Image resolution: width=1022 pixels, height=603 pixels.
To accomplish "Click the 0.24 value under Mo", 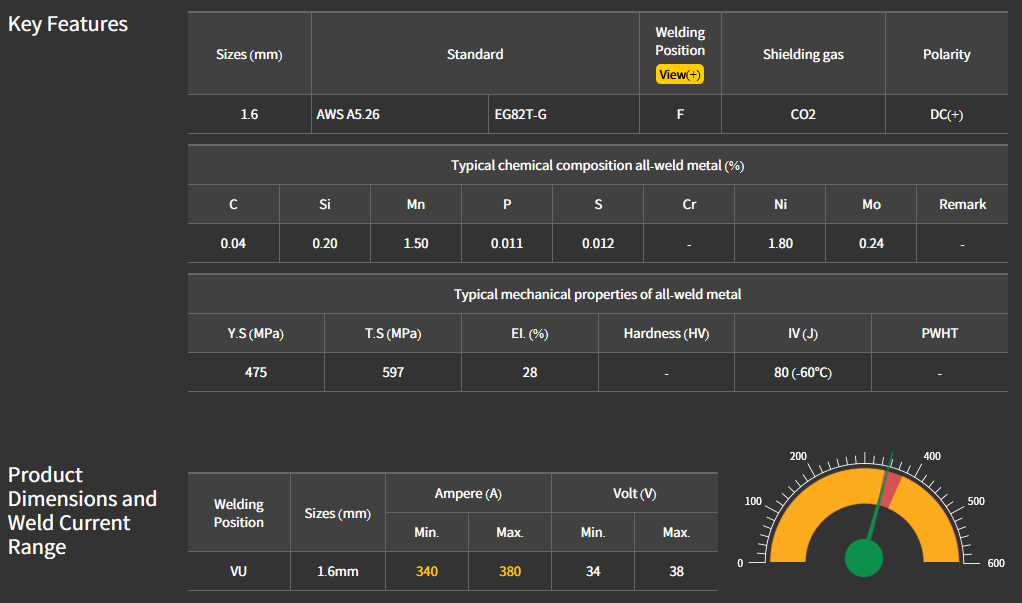I will tap(871, 244).
